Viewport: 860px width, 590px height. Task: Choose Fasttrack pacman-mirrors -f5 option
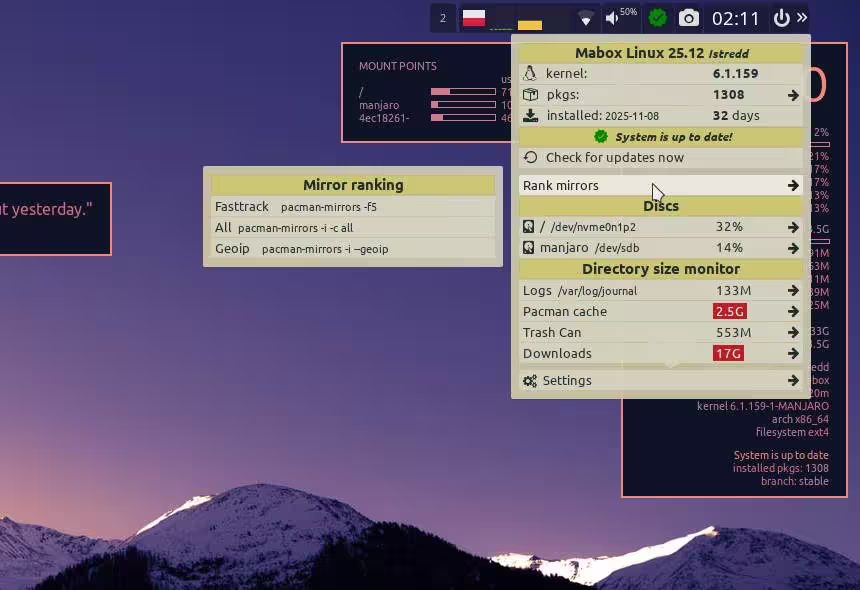[x=295, y=207]
